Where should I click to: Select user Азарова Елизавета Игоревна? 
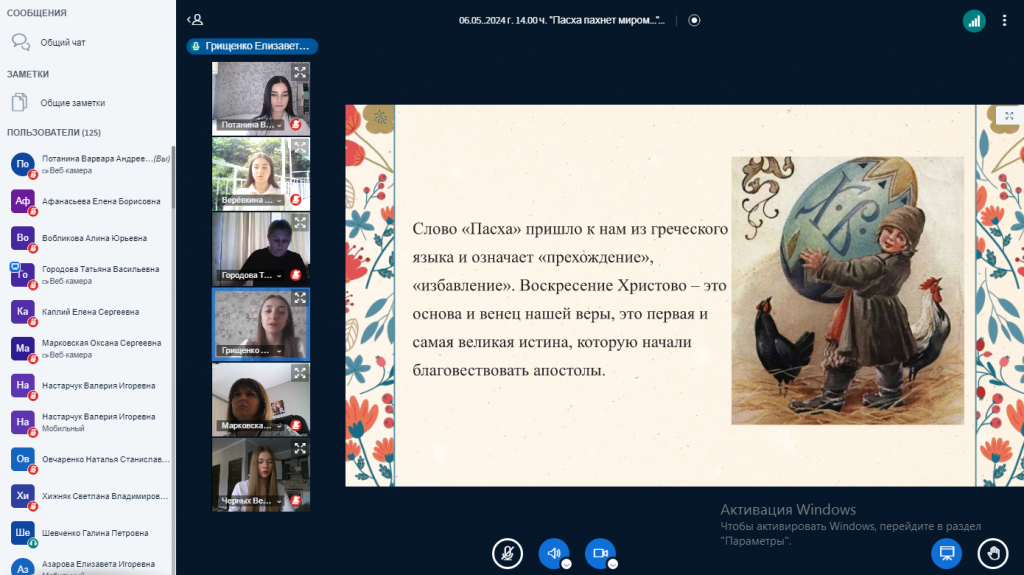88,566
